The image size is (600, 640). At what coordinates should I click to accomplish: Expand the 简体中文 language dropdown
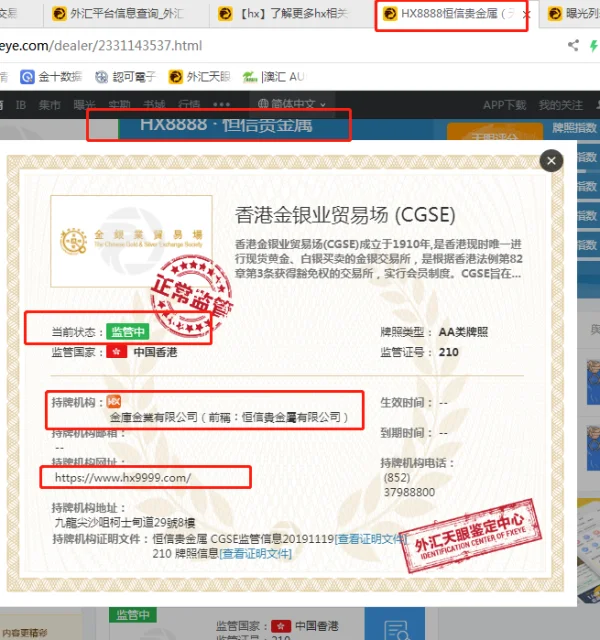[x=292, y=104]
